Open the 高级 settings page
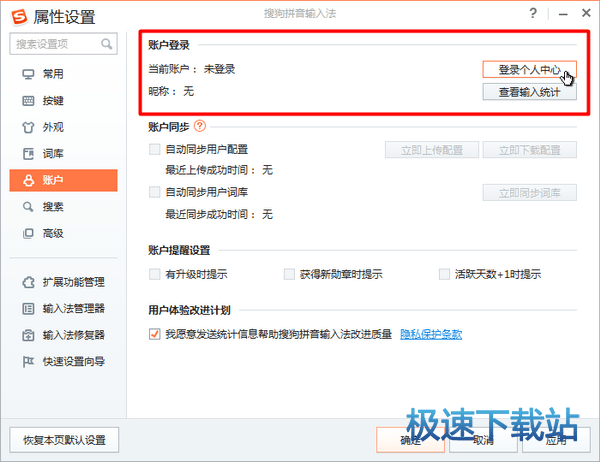 [64, 233]
